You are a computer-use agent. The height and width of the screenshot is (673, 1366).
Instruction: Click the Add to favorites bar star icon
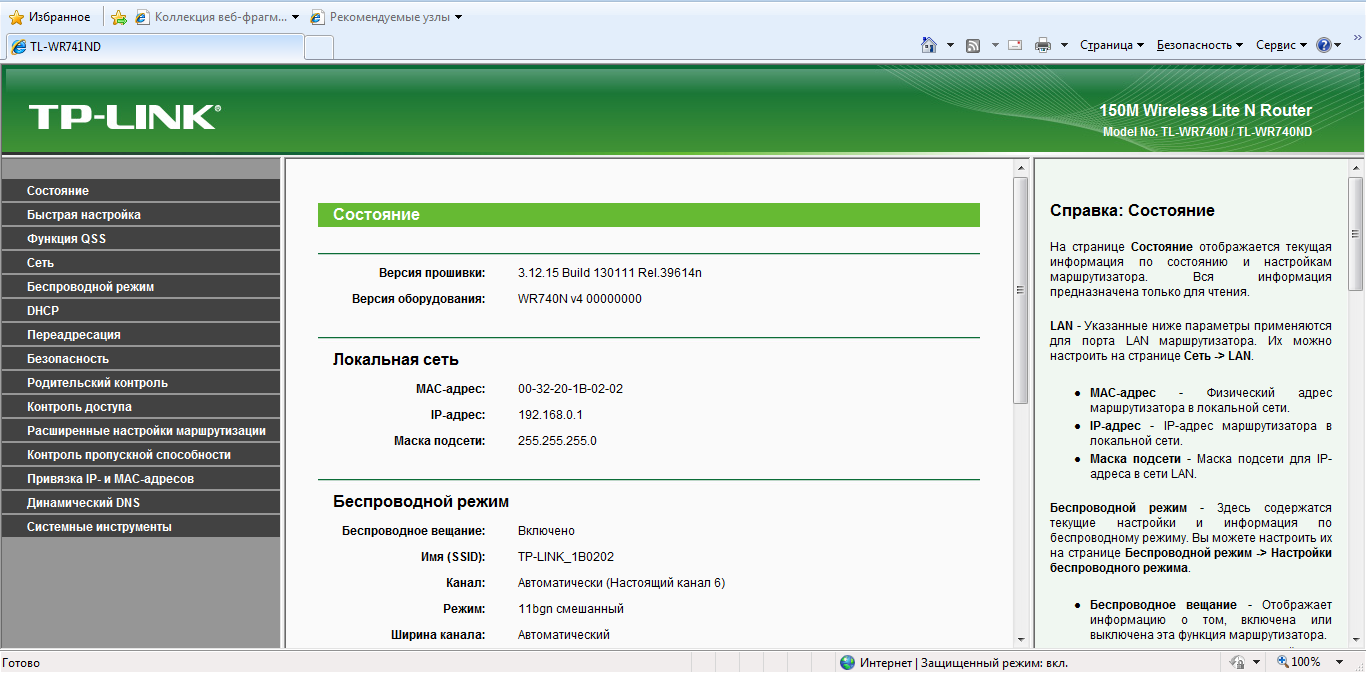[x=119, y=17]
